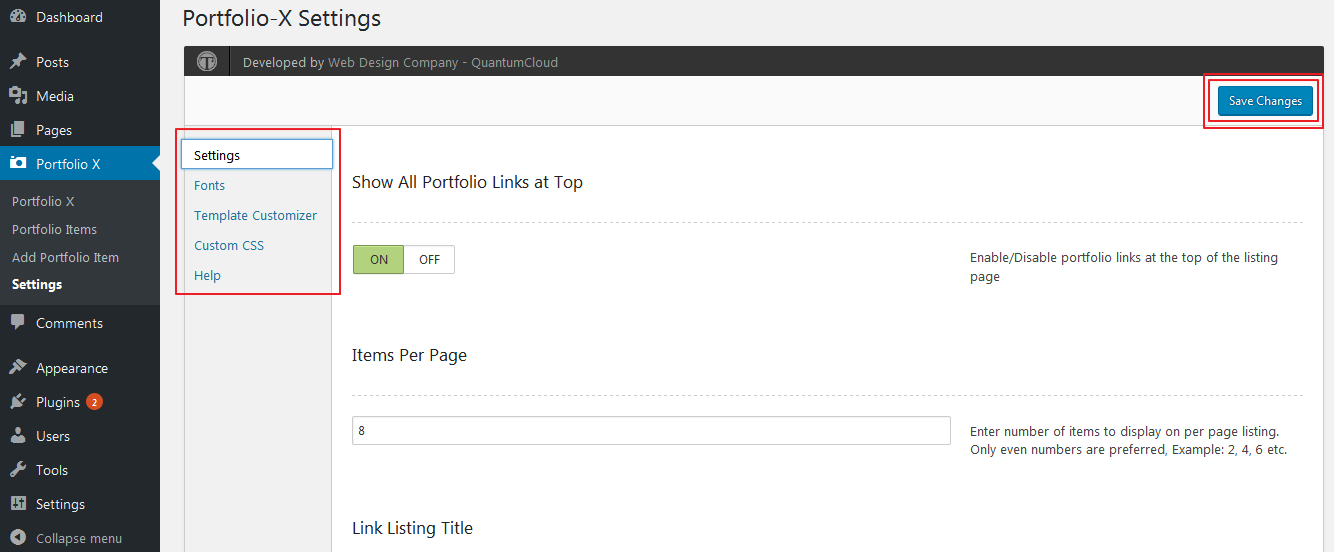Click the Posts pushpin icon
1334x552 pixels.
(18, 62)
